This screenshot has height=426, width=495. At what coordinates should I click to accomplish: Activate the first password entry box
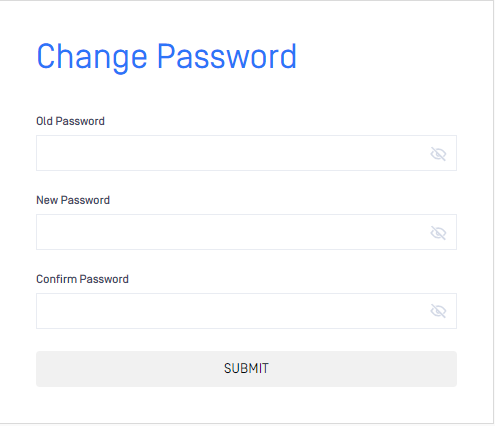[246, 153]
